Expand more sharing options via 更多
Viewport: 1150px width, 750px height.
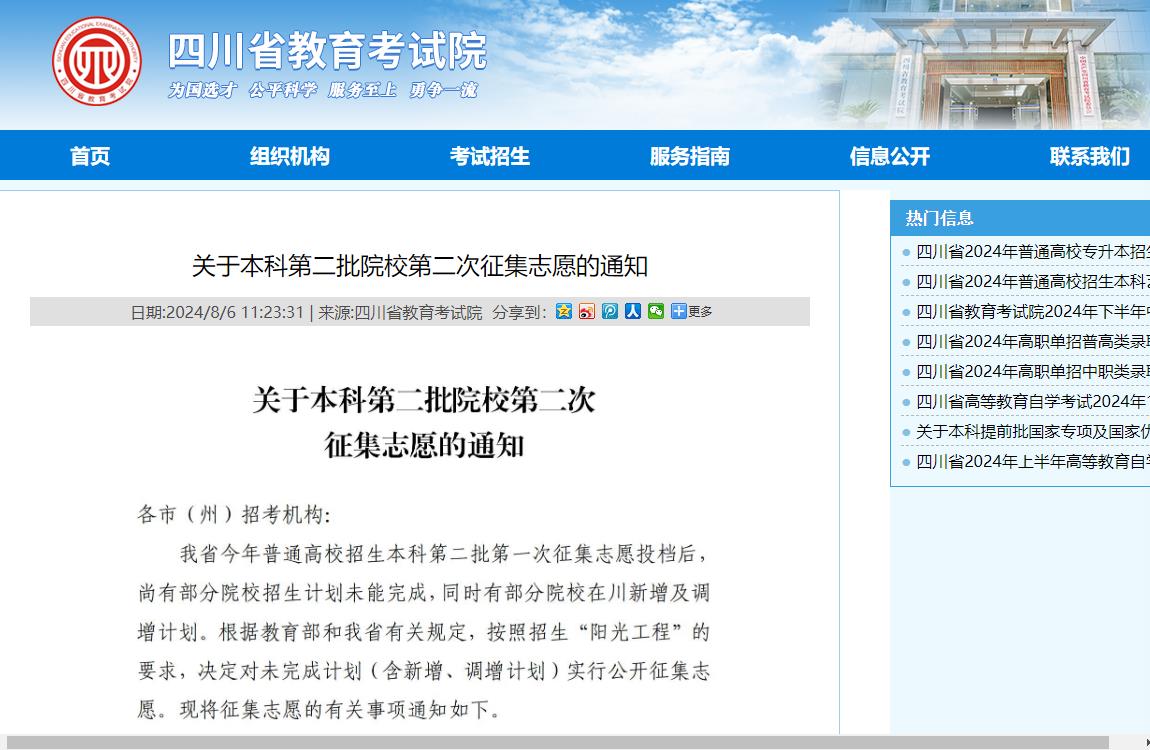tap(698, 311)
